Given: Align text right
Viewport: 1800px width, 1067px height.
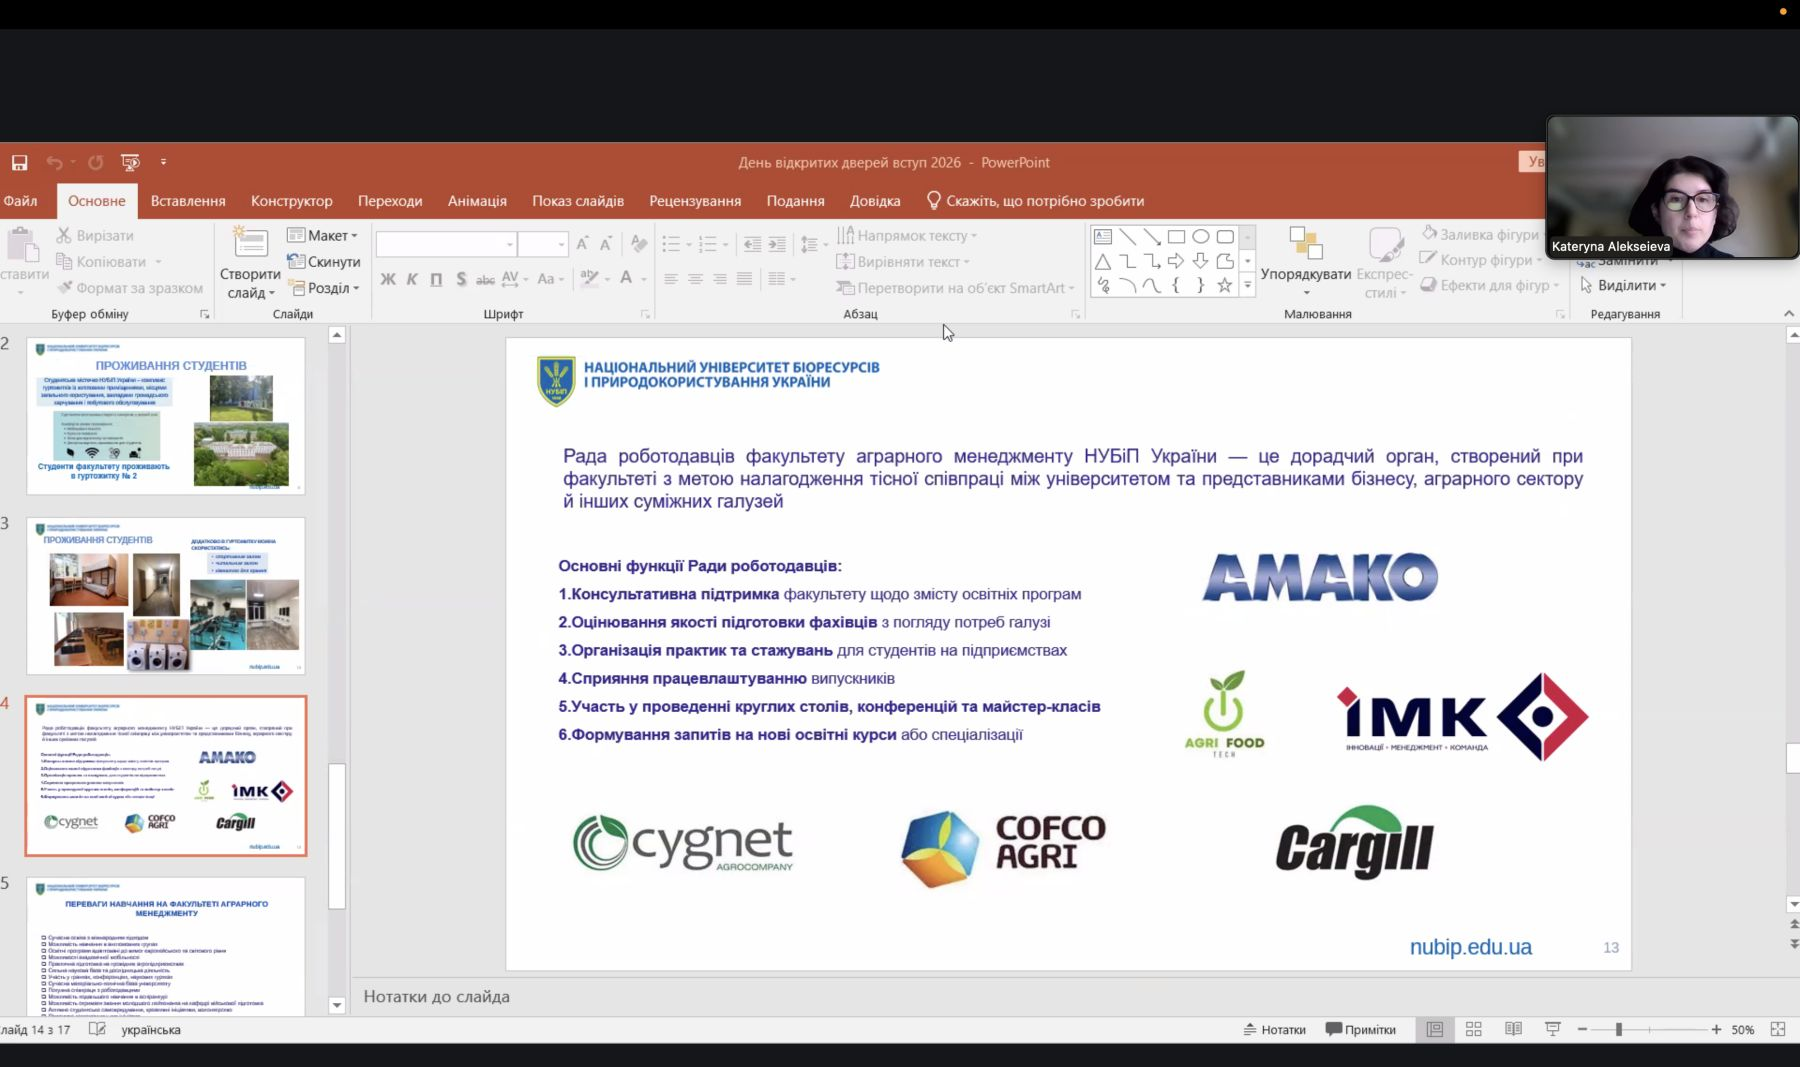Looking at the screenshot, I should pyautogui.click(x=720, y=279).
